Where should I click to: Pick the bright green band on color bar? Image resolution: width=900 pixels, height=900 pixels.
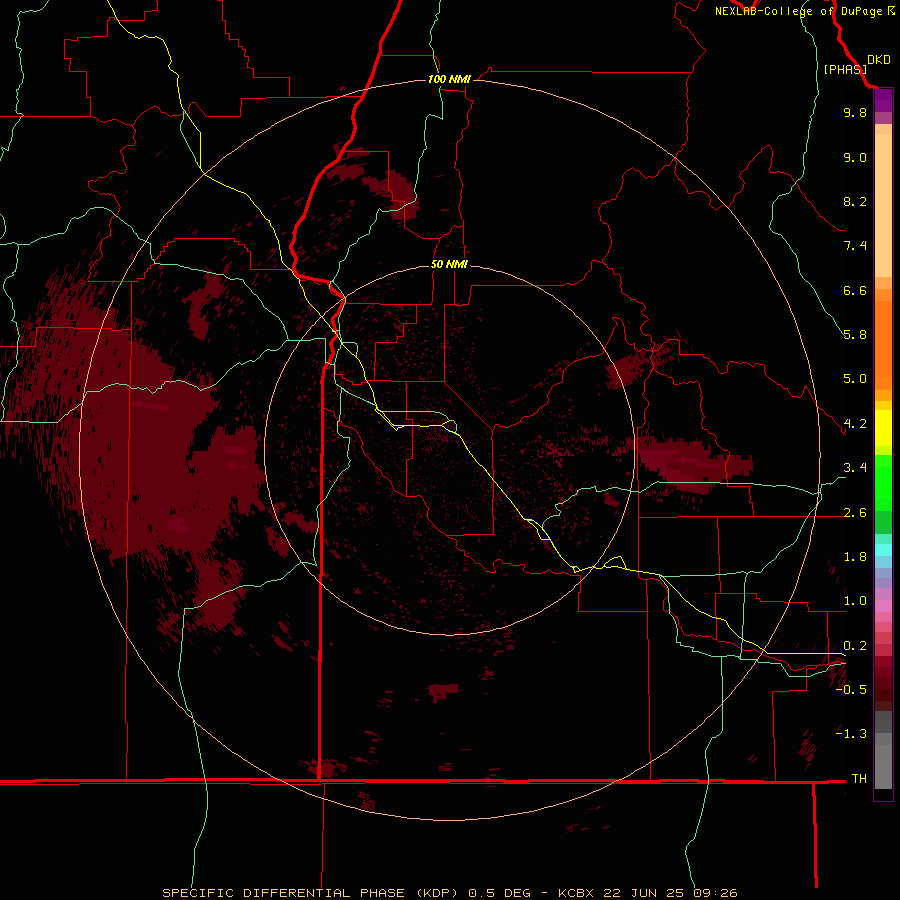coord(883,483)
